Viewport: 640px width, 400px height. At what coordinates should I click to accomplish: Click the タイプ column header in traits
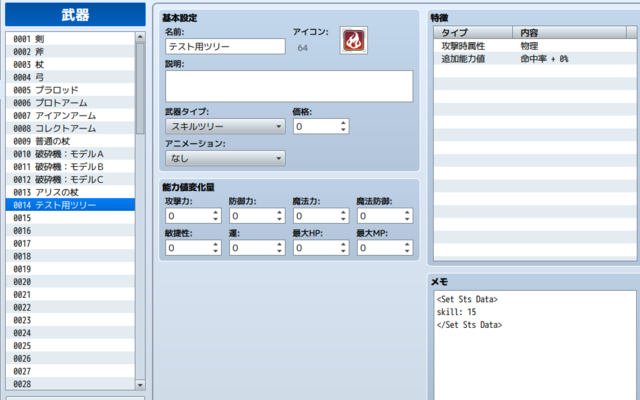473,33
